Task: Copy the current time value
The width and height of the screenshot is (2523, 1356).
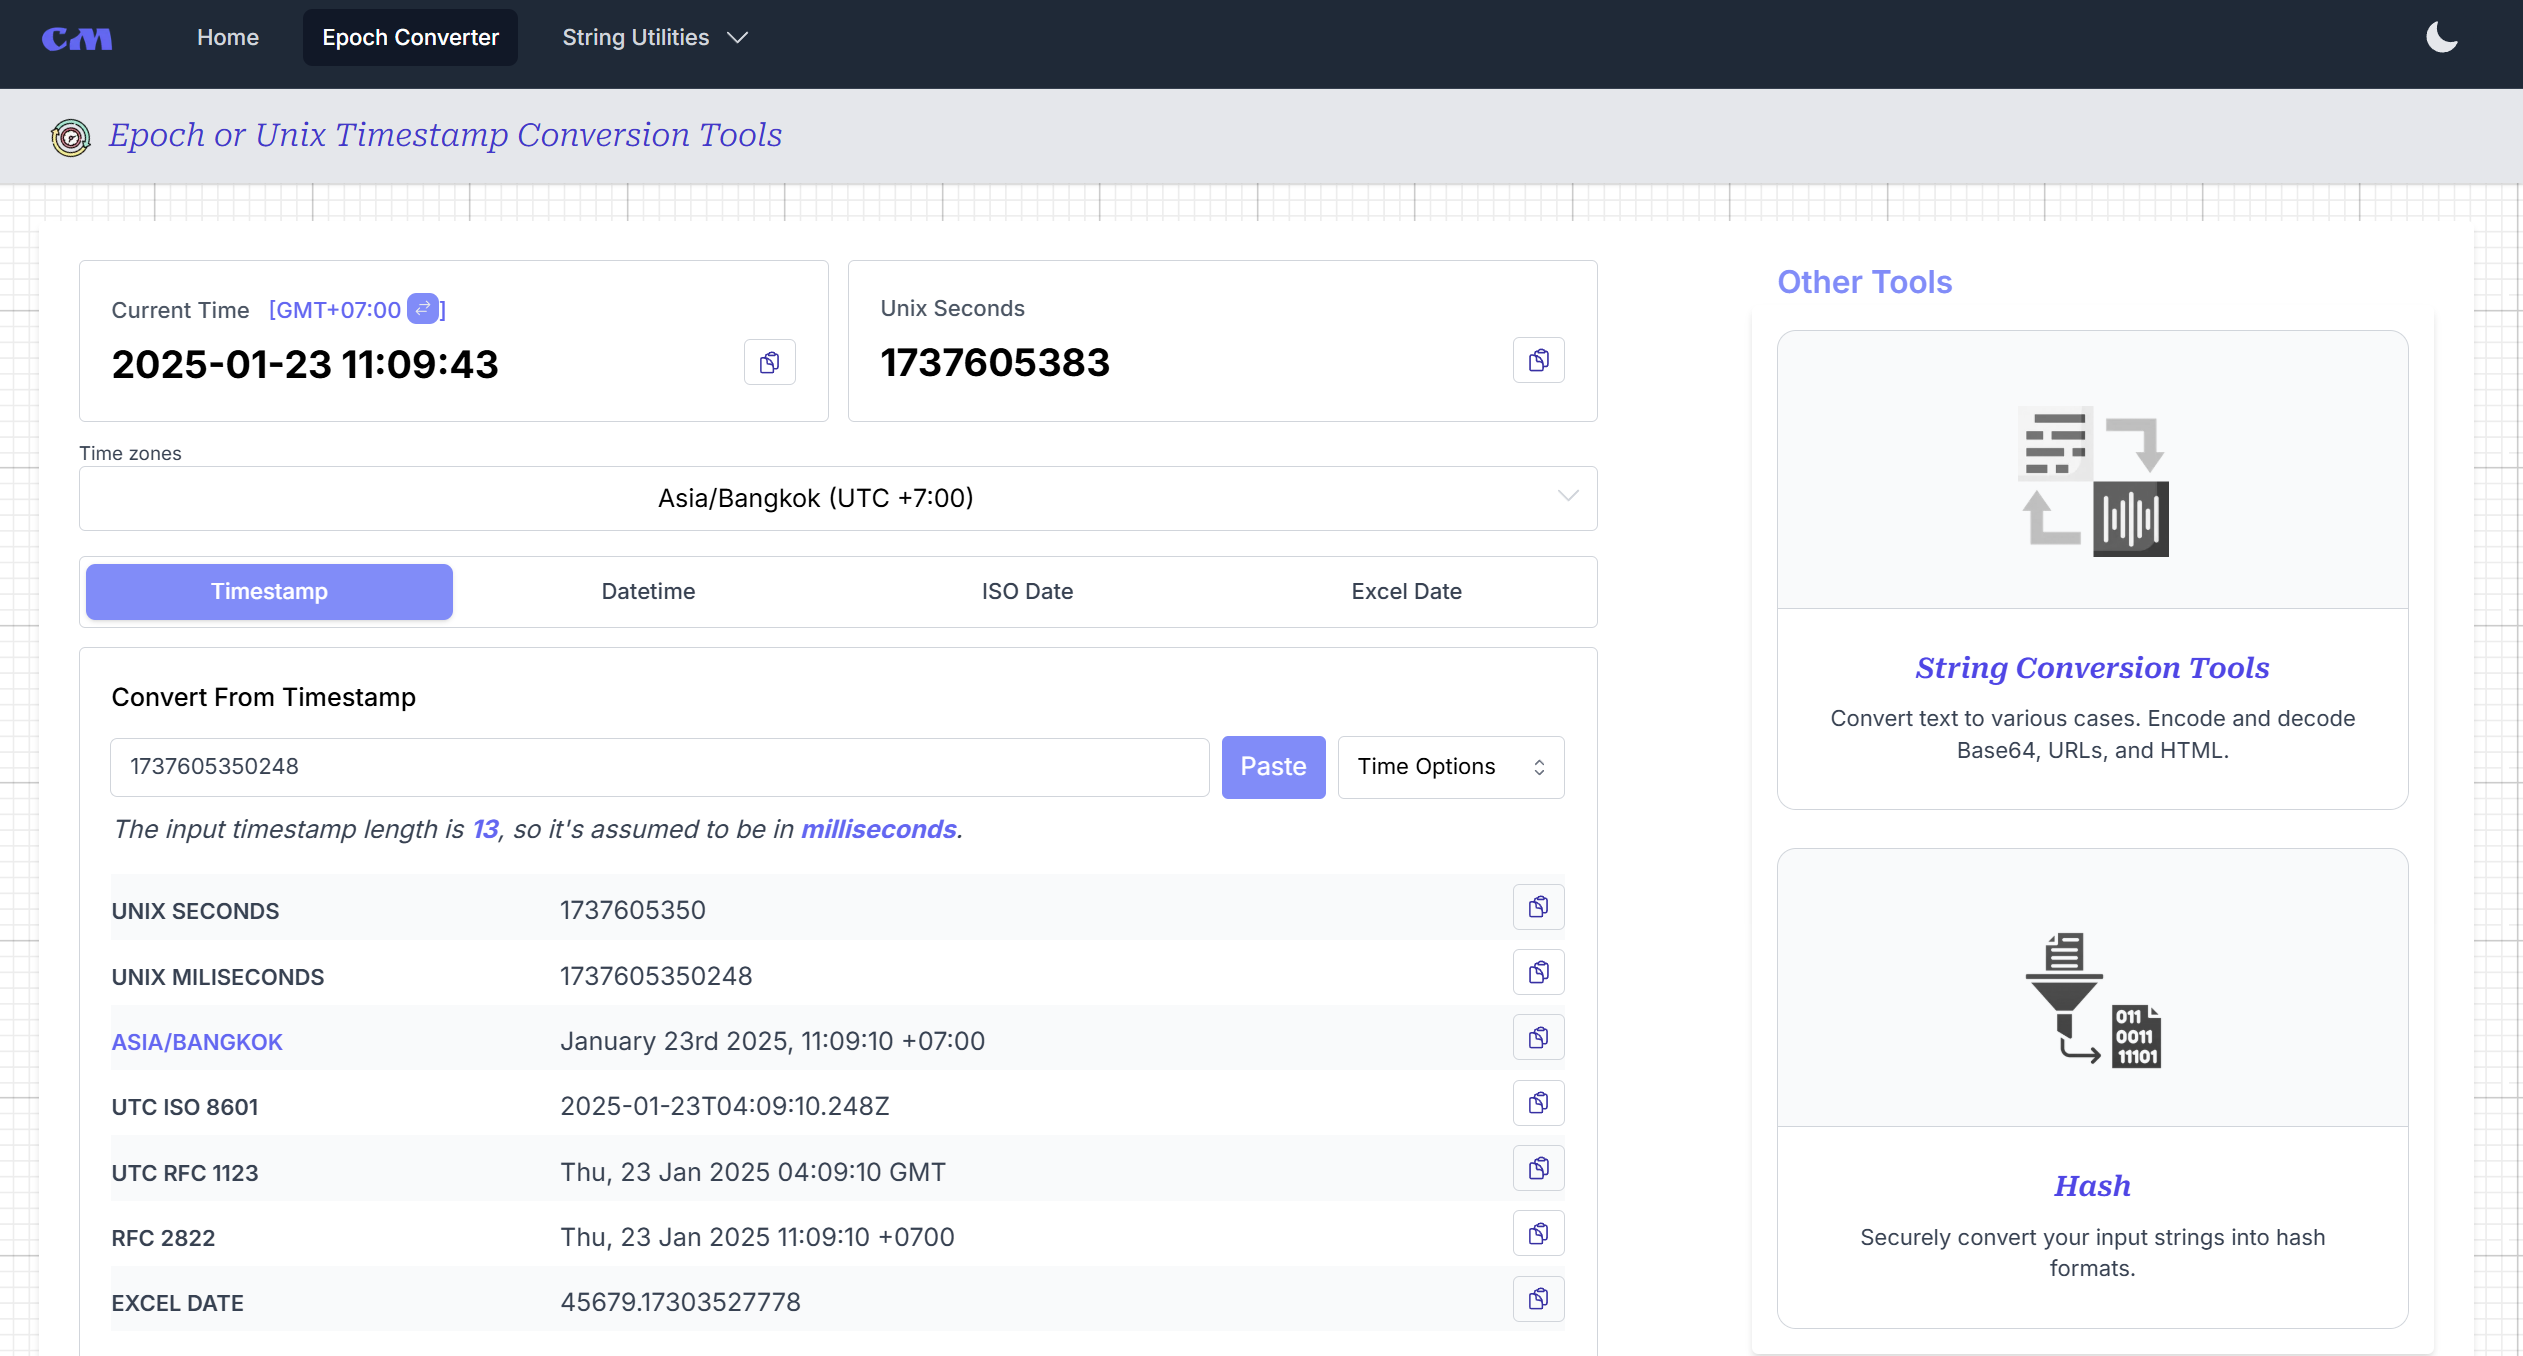Action: click(x=769, y=362)
